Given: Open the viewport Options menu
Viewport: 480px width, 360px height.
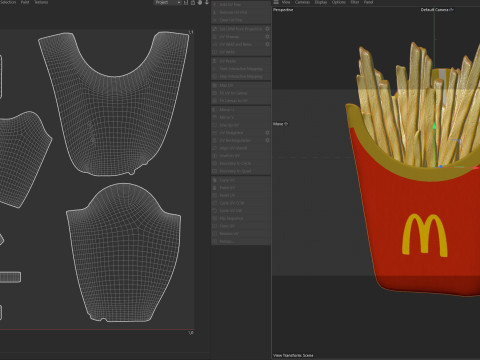Looking at the screenshot, I should coord(339,2).
